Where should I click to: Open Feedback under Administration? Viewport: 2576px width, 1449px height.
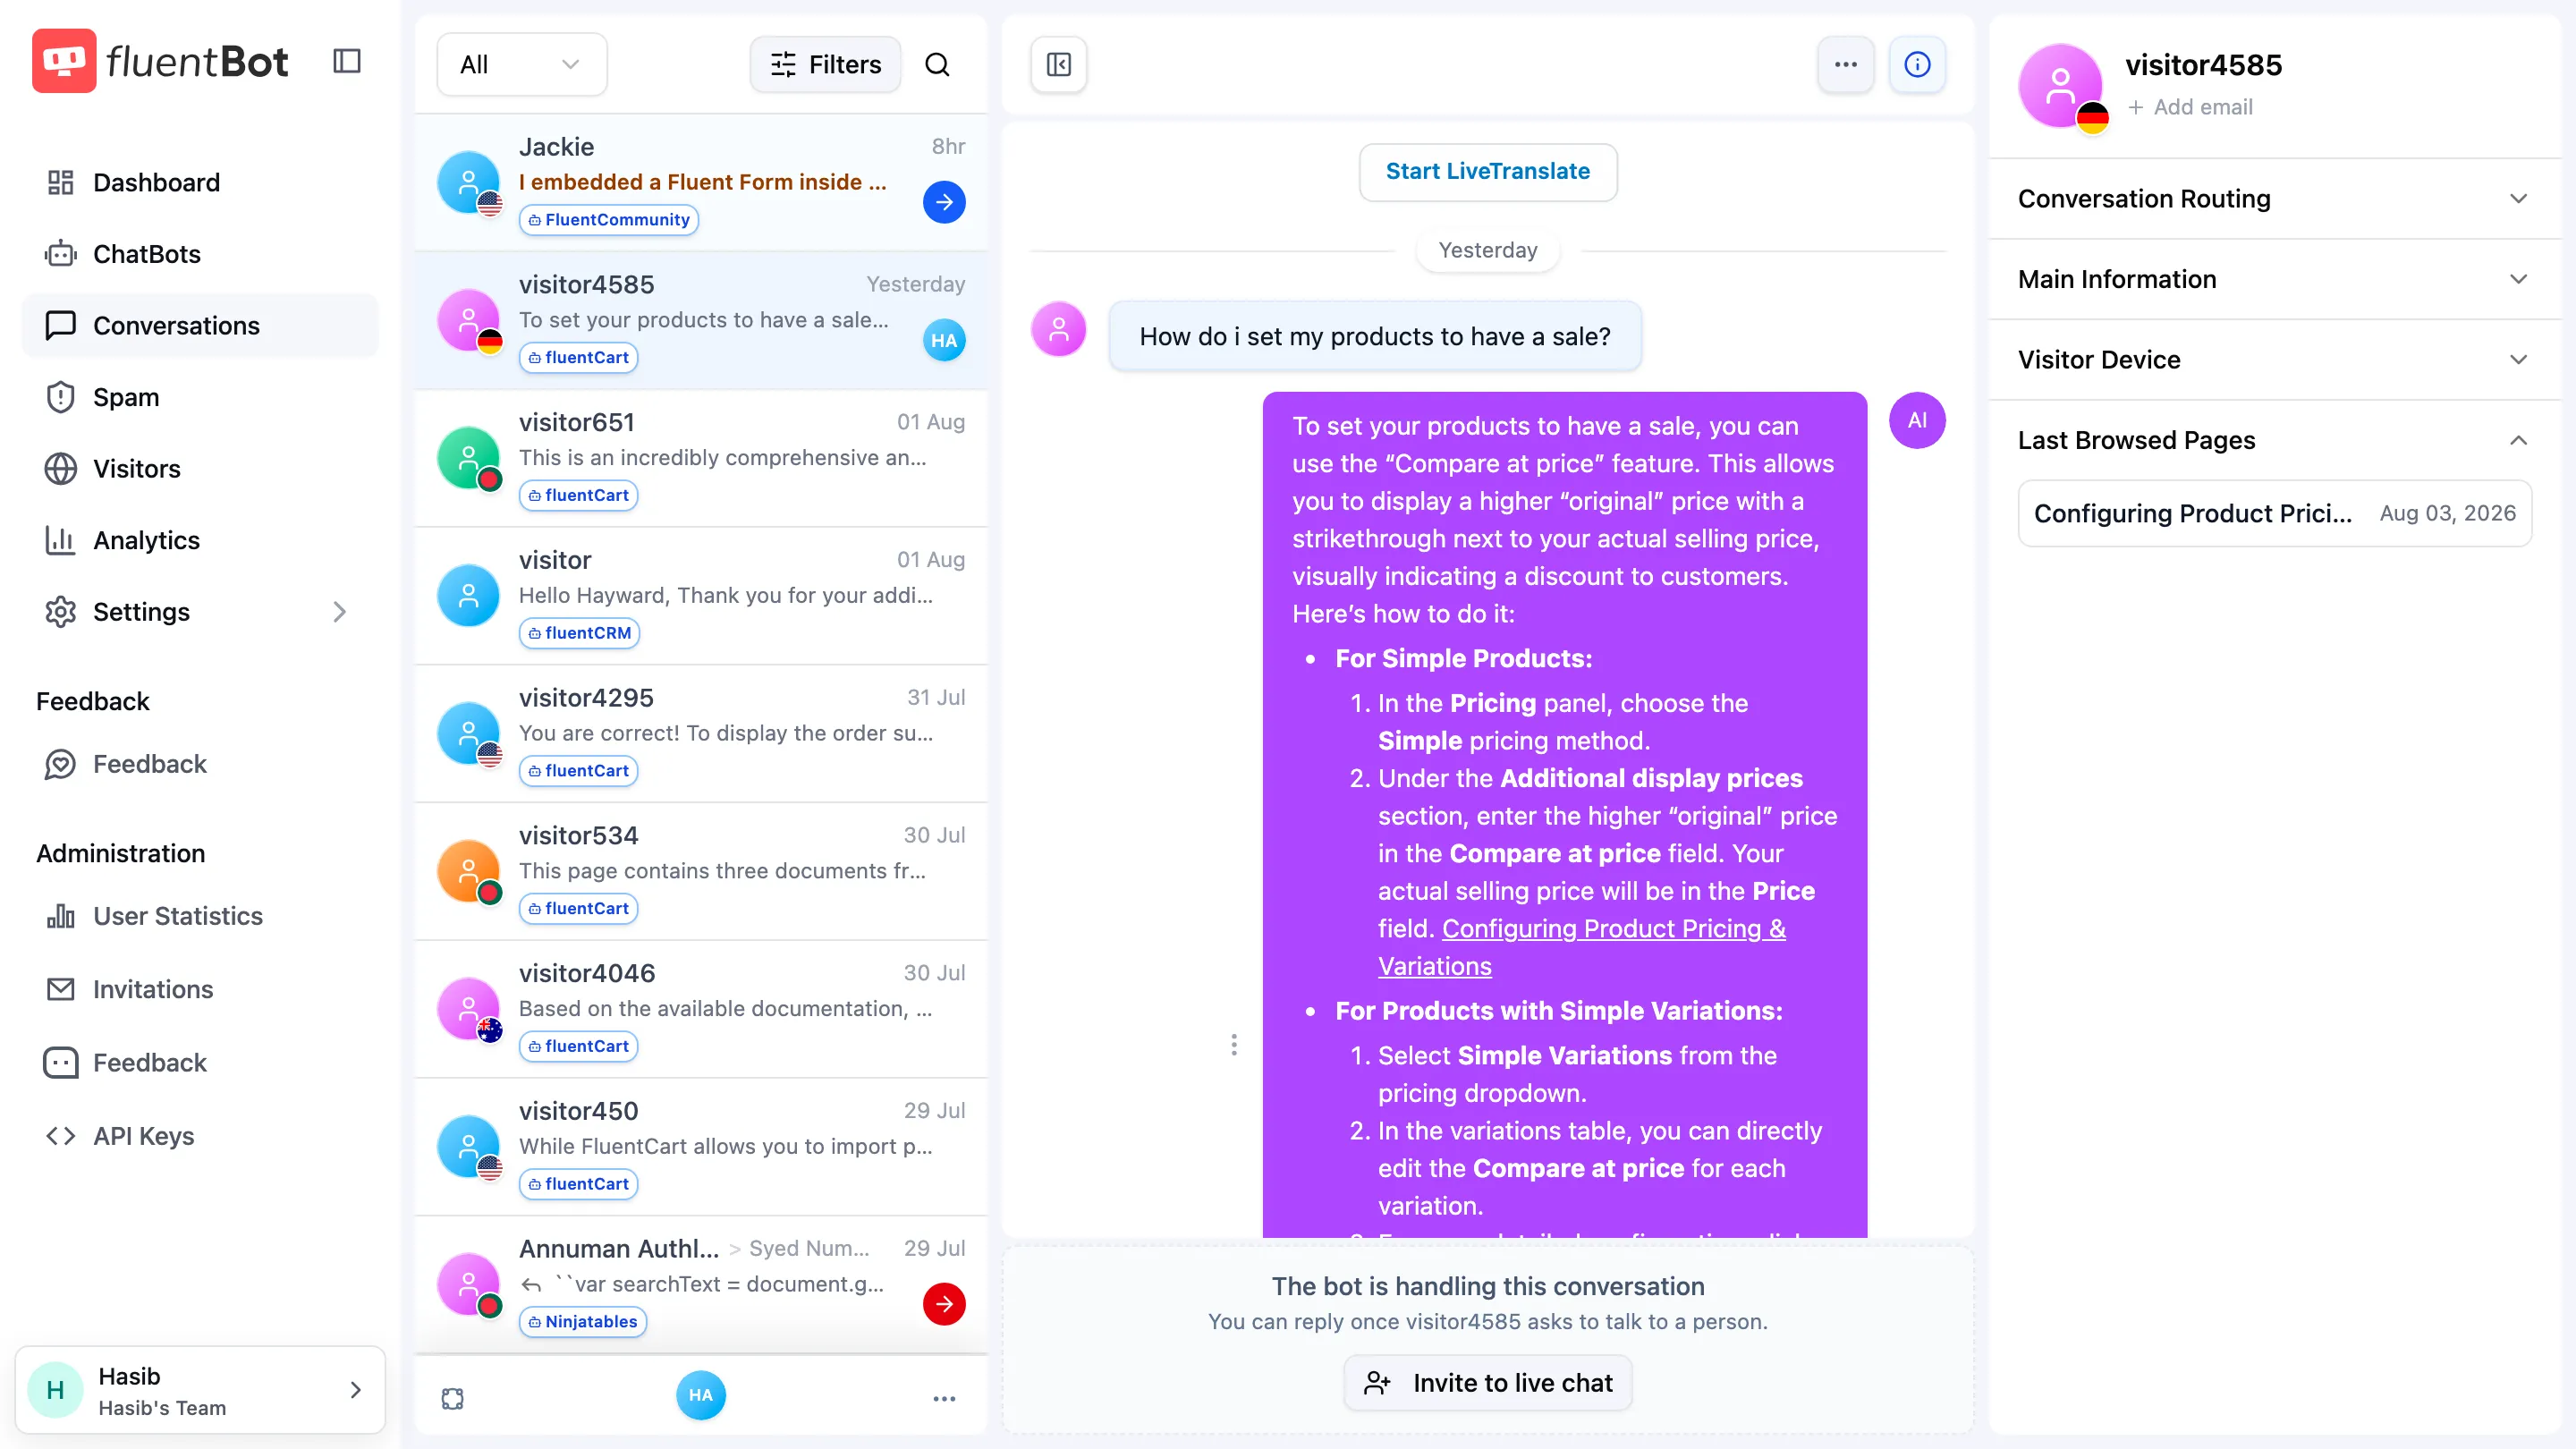point(200,1063)
